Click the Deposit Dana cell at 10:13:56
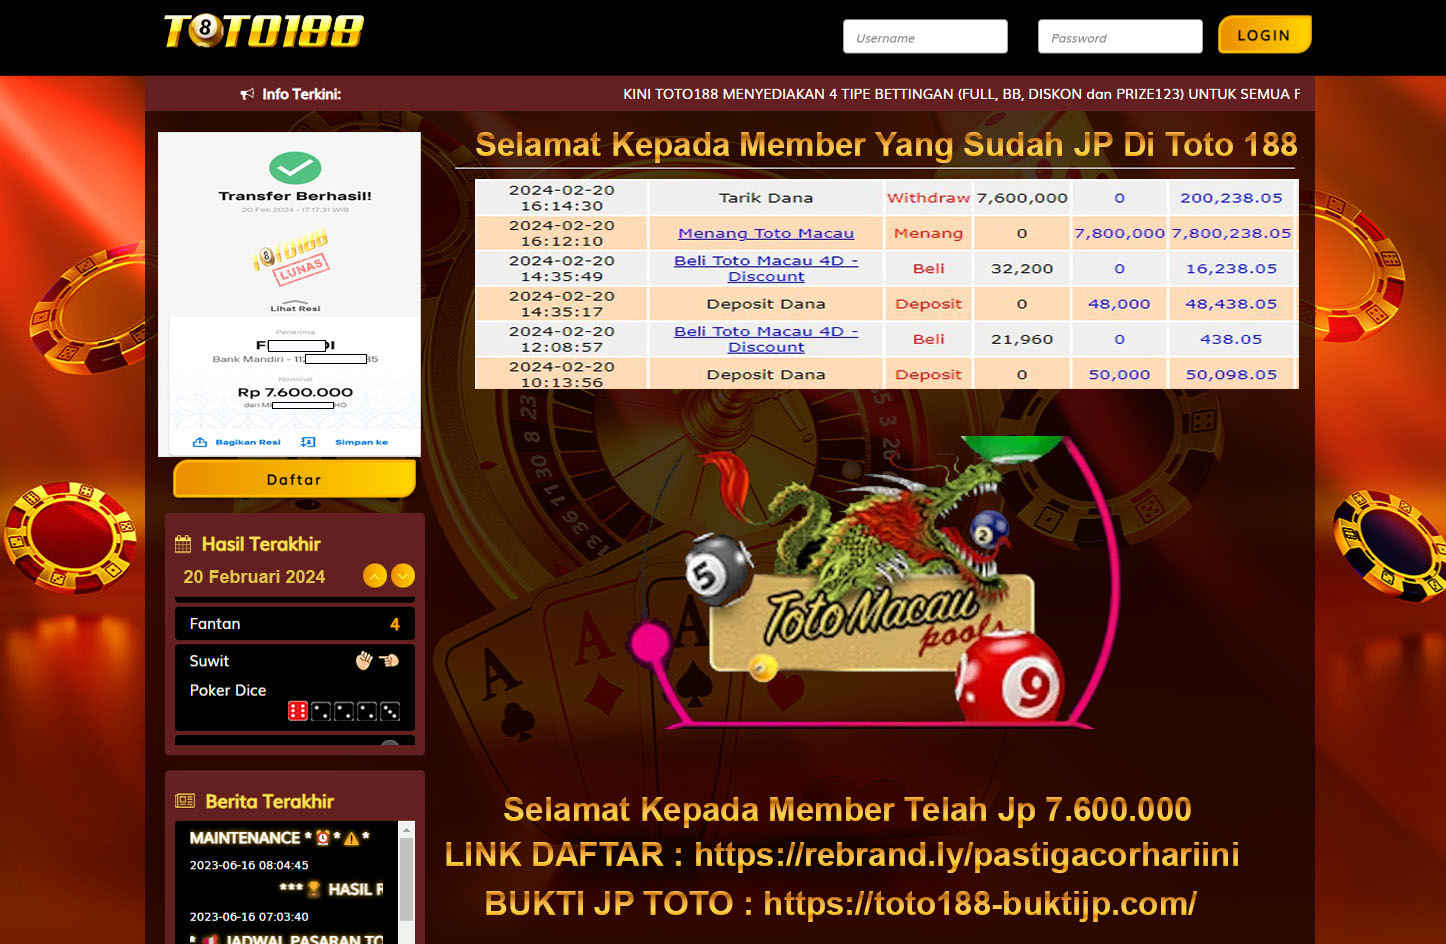Viewport: 1446px width, 944px height. pos(766,375)
